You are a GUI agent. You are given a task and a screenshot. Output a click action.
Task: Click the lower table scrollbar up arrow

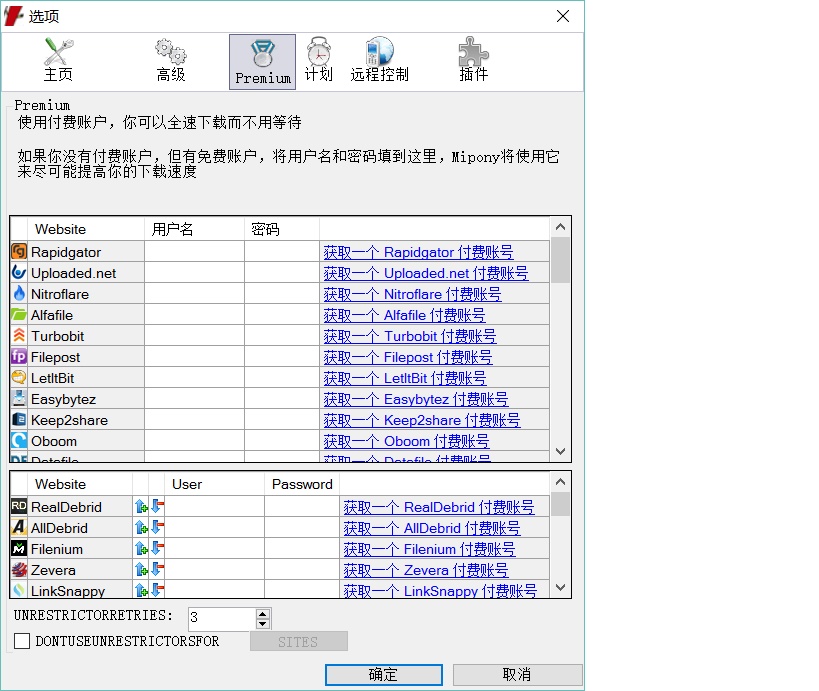pyautogui.click(x=560, y=482)
